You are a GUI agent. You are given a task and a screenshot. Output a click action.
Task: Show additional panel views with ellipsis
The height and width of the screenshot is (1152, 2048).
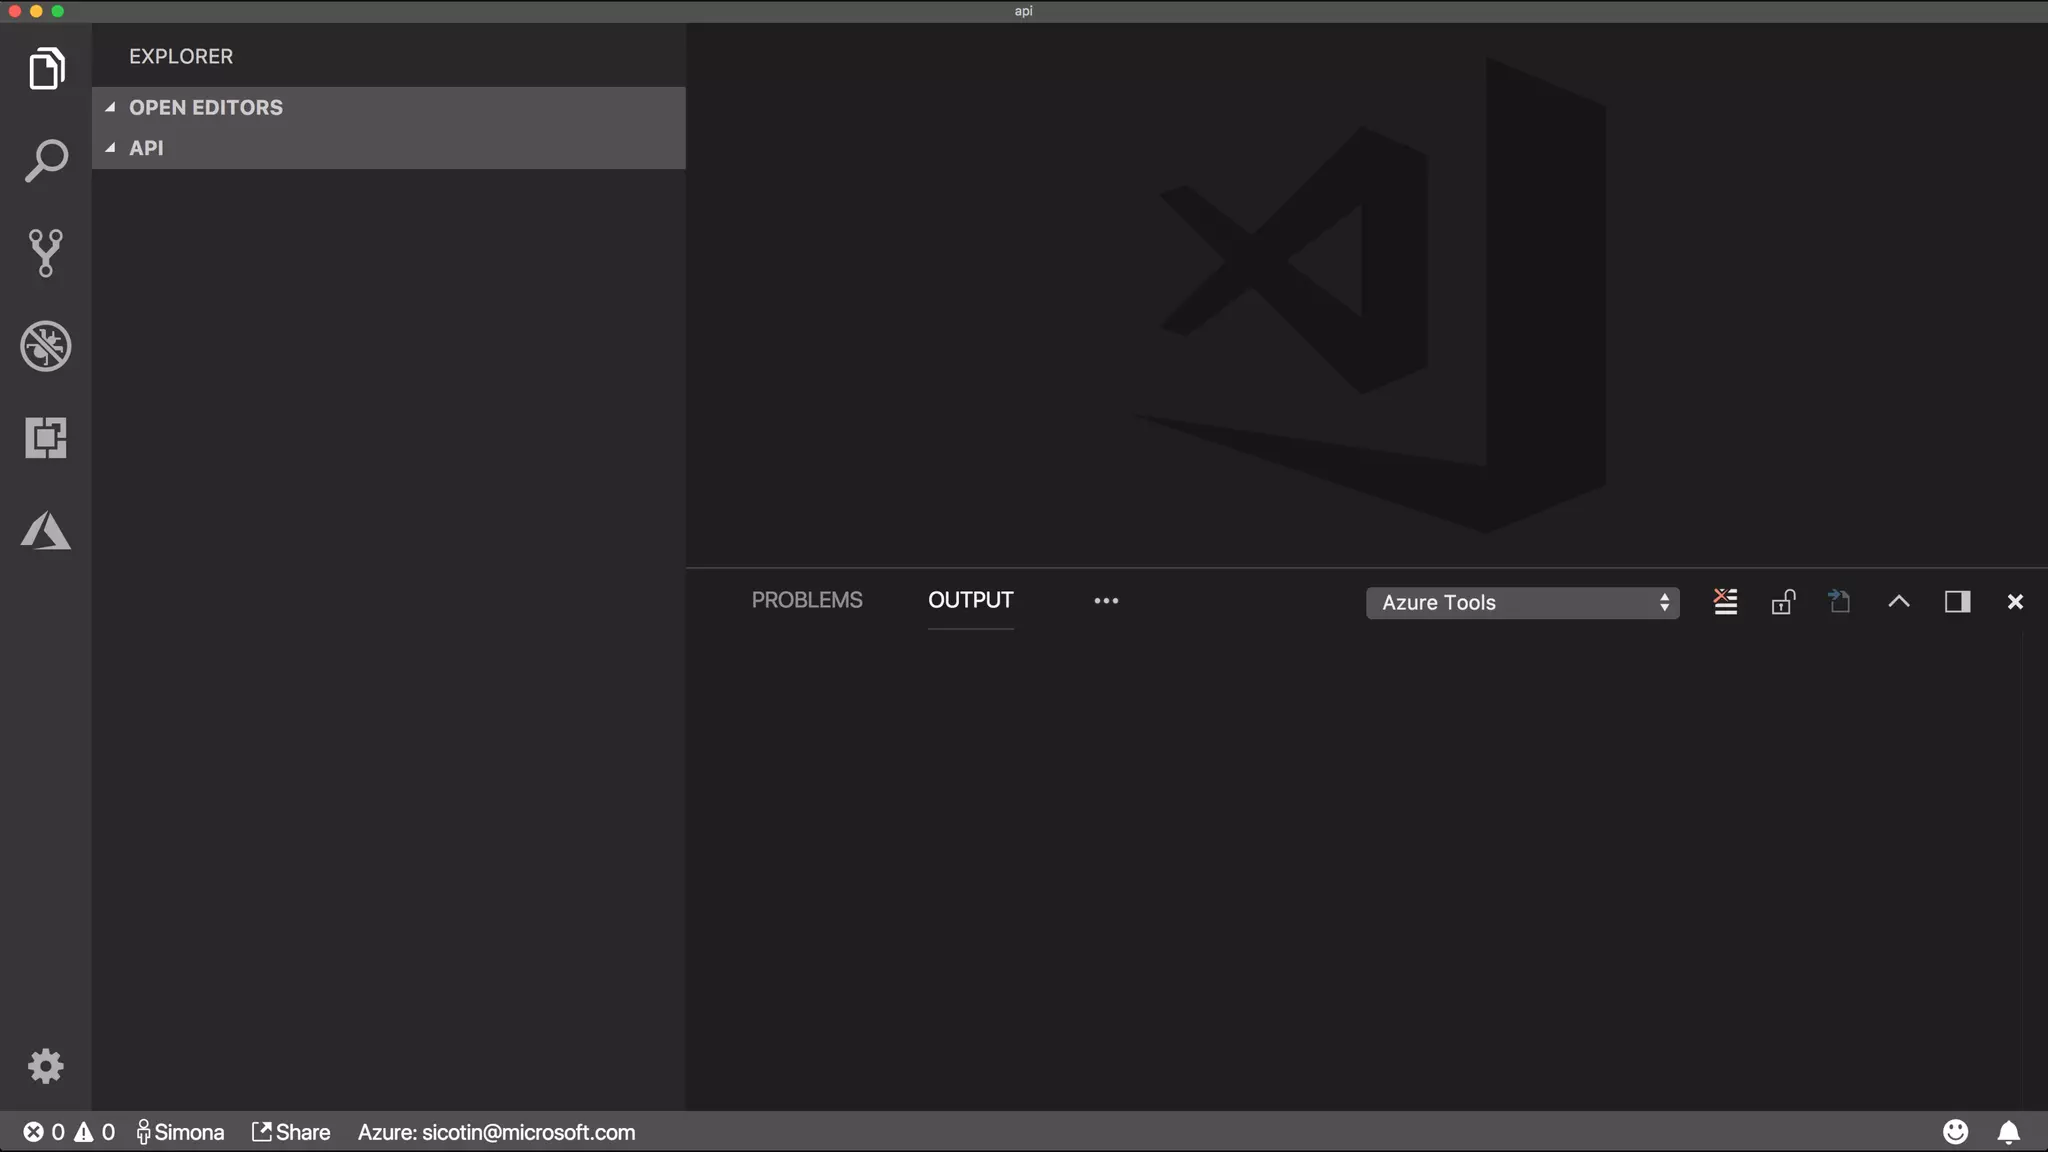tap(1105, 601)
